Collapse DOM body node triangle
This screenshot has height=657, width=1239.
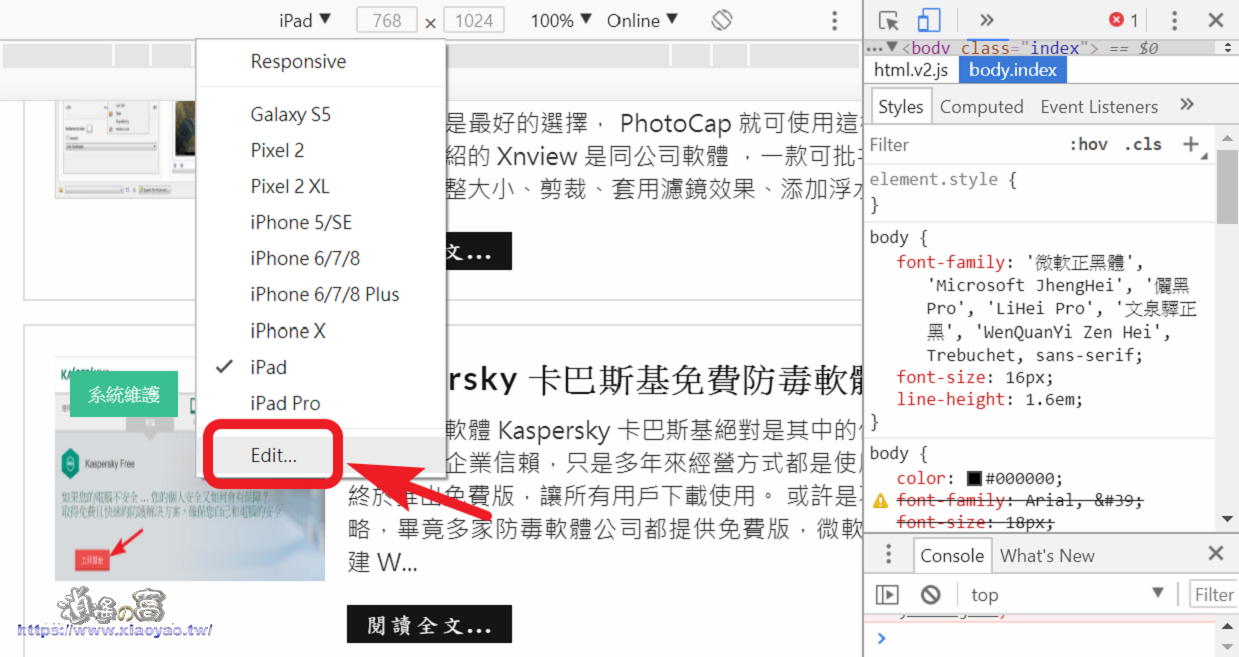[892, 48]
